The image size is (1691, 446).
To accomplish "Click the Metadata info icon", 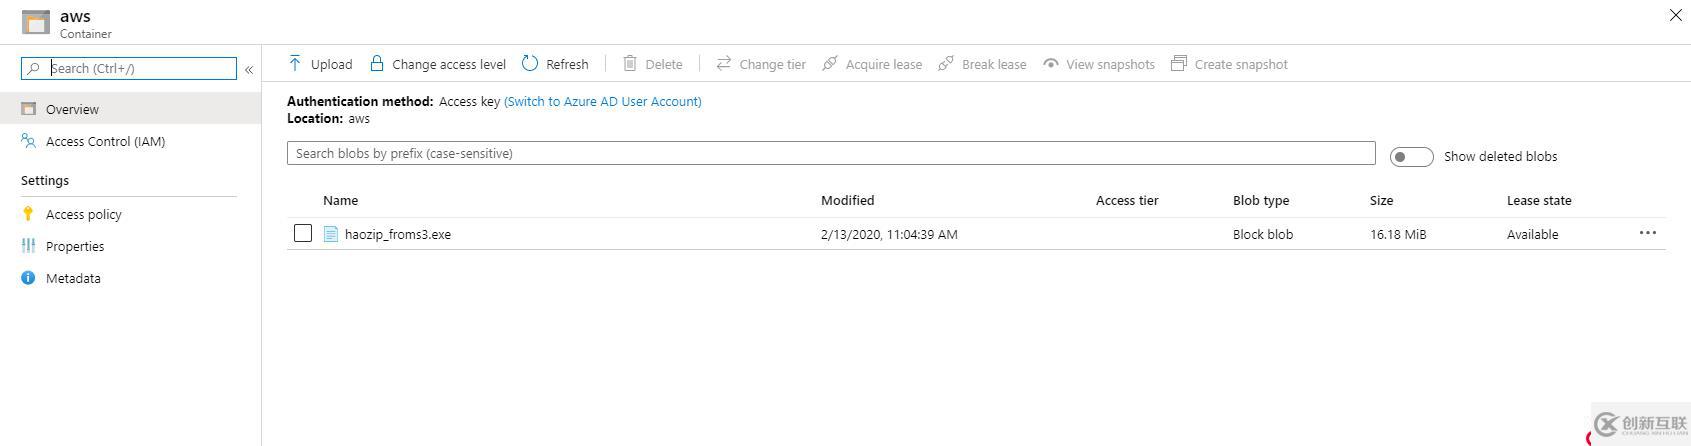I will (x=28, y=278).
